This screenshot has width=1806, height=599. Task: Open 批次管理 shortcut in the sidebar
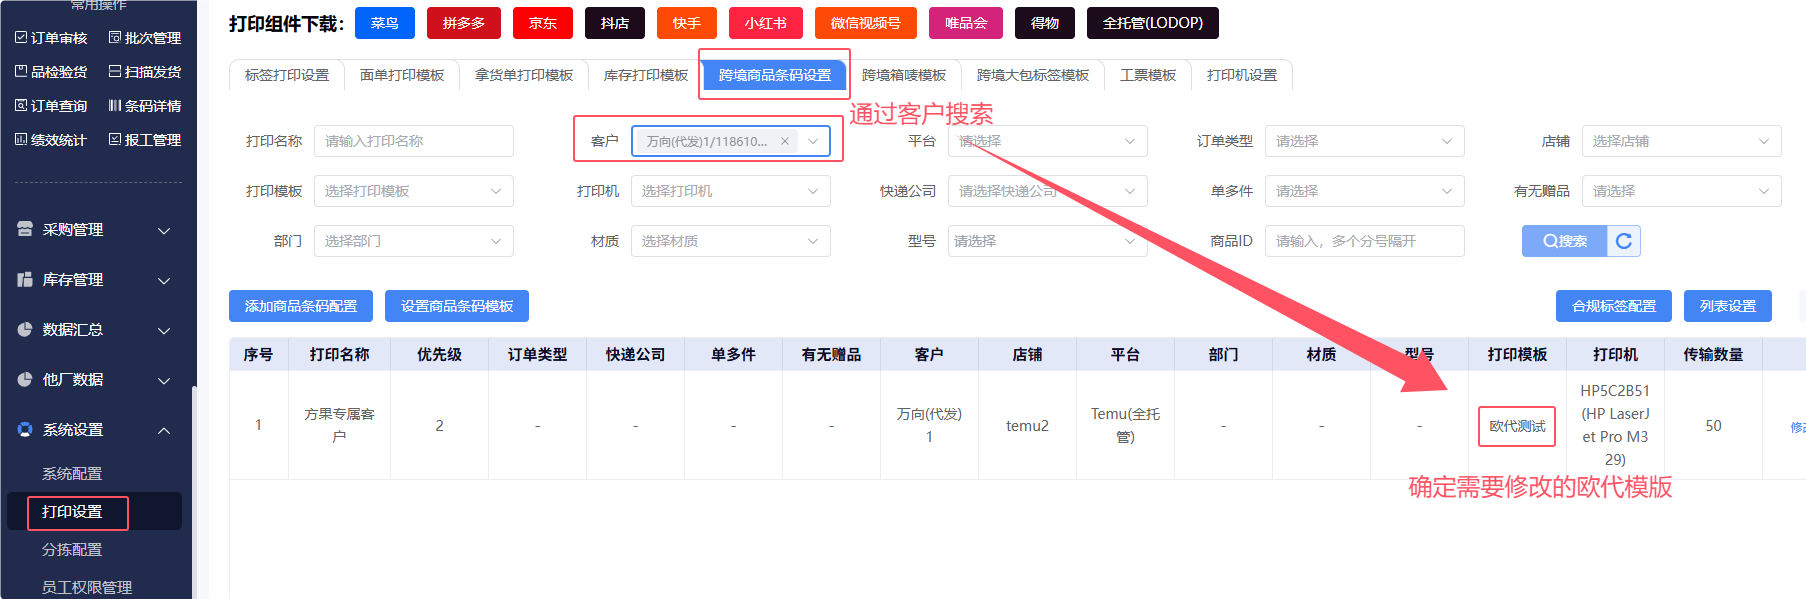(145, 38)
